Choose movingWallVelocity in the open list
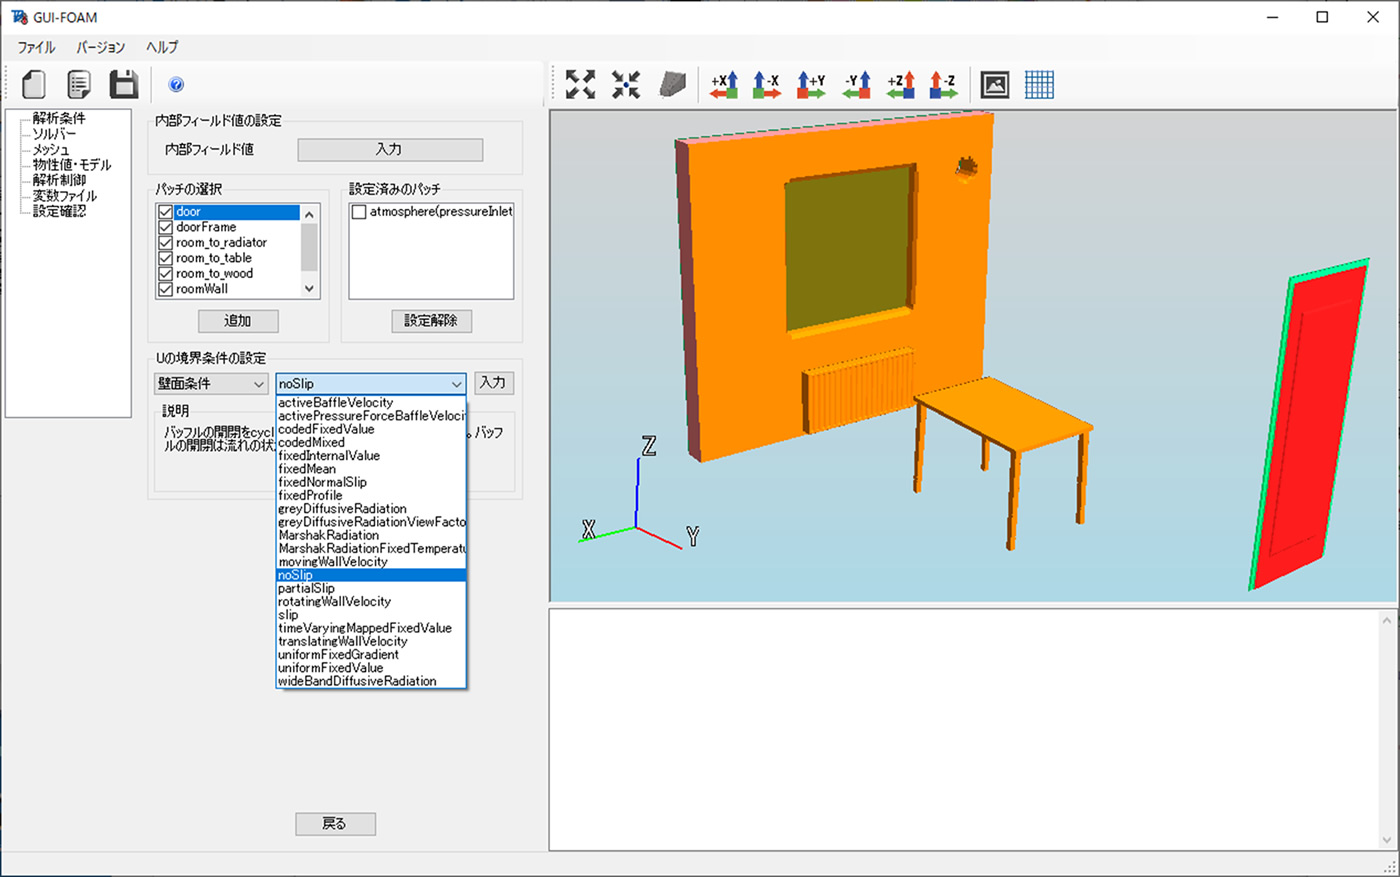 click(x=333, y=562)
